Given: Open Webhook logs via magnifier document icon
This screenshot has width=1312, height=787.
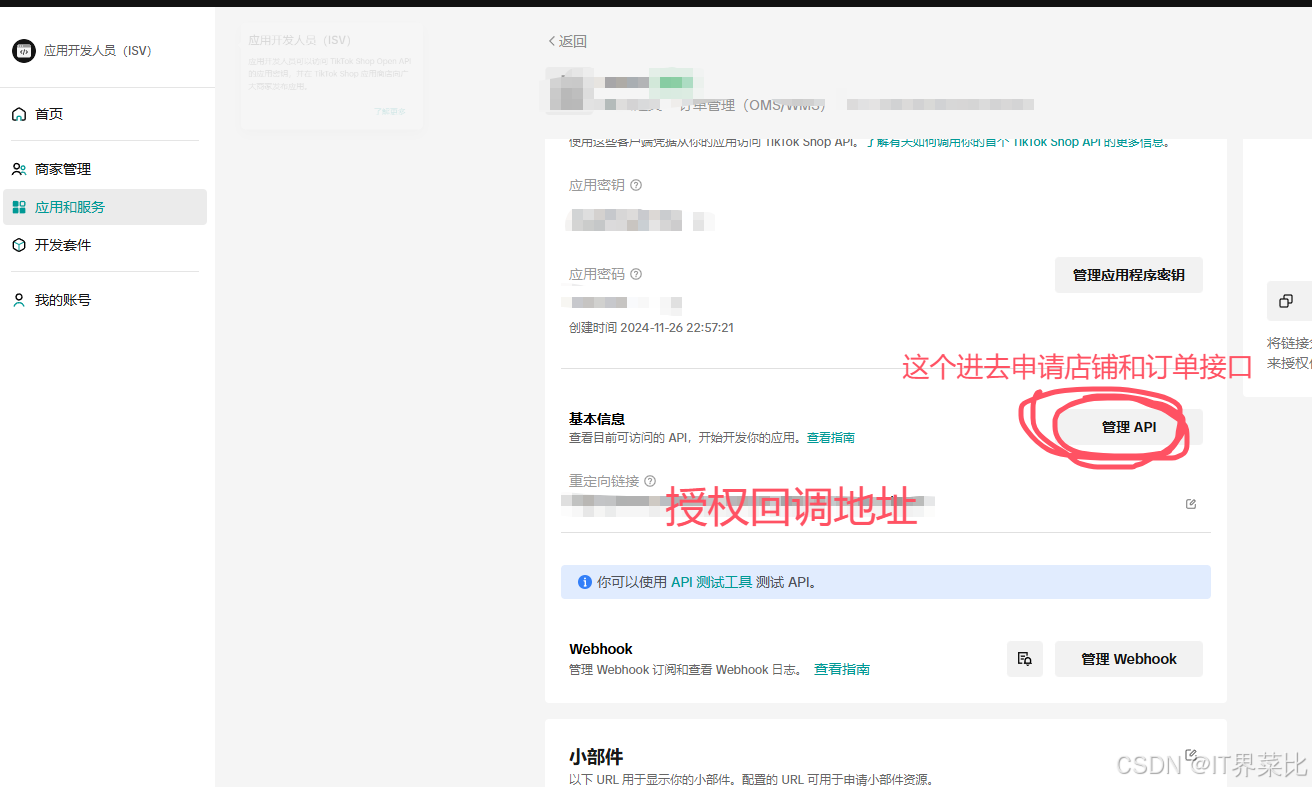Looking at the screenshot, I should pos(1025,659).
